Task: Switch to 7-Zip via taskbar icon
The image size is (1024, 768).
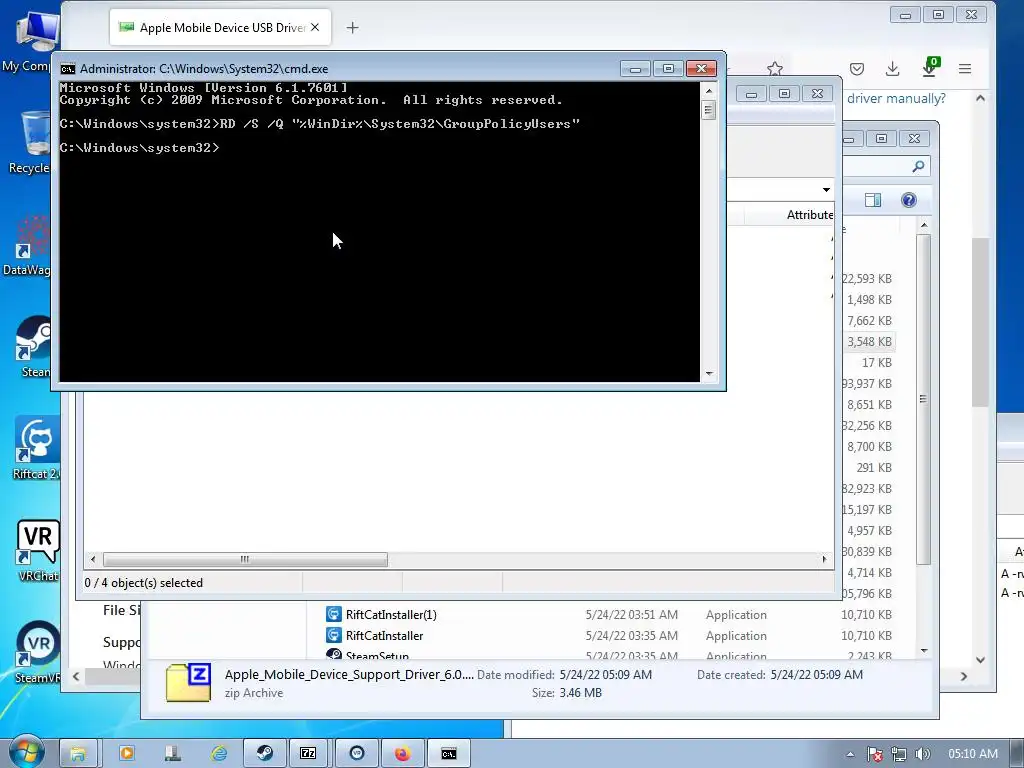Action: [x=308, y=754]
